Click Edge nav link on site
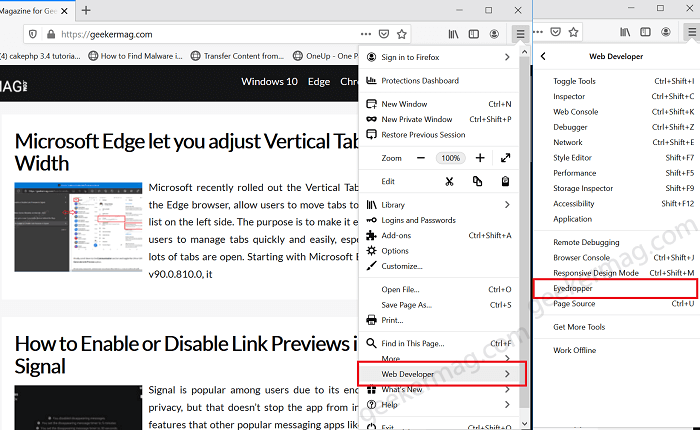 [x=319, y=82]
